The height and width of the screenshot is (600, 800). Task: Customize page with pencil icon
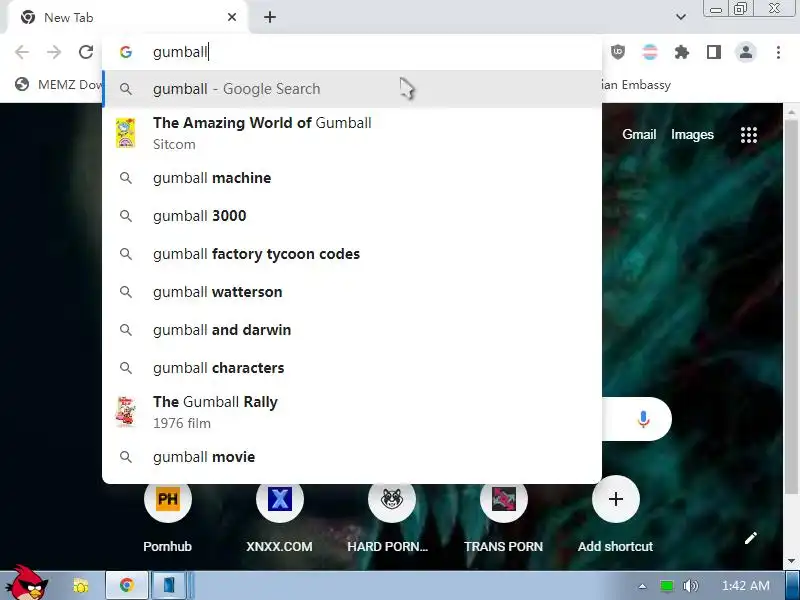pos(751,538)
